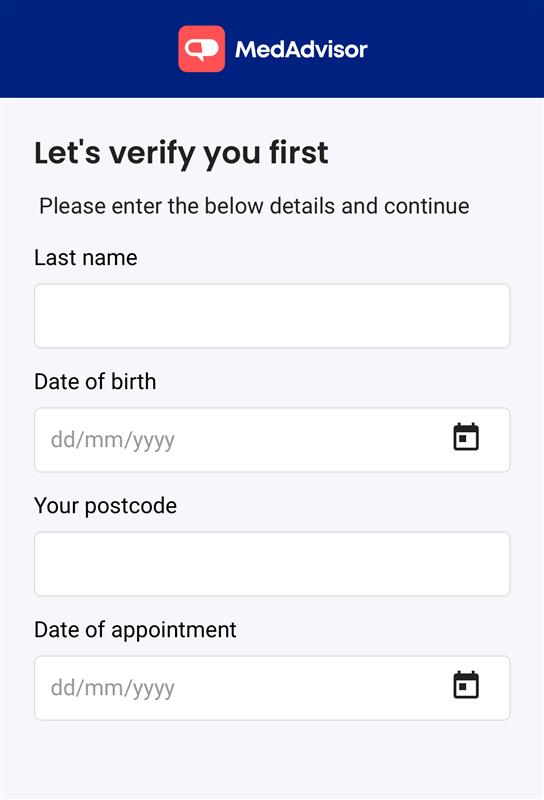Click the MedAdvisor wordmark text in header
Screen dimensions: 544x800
click(x=301, y=49)
